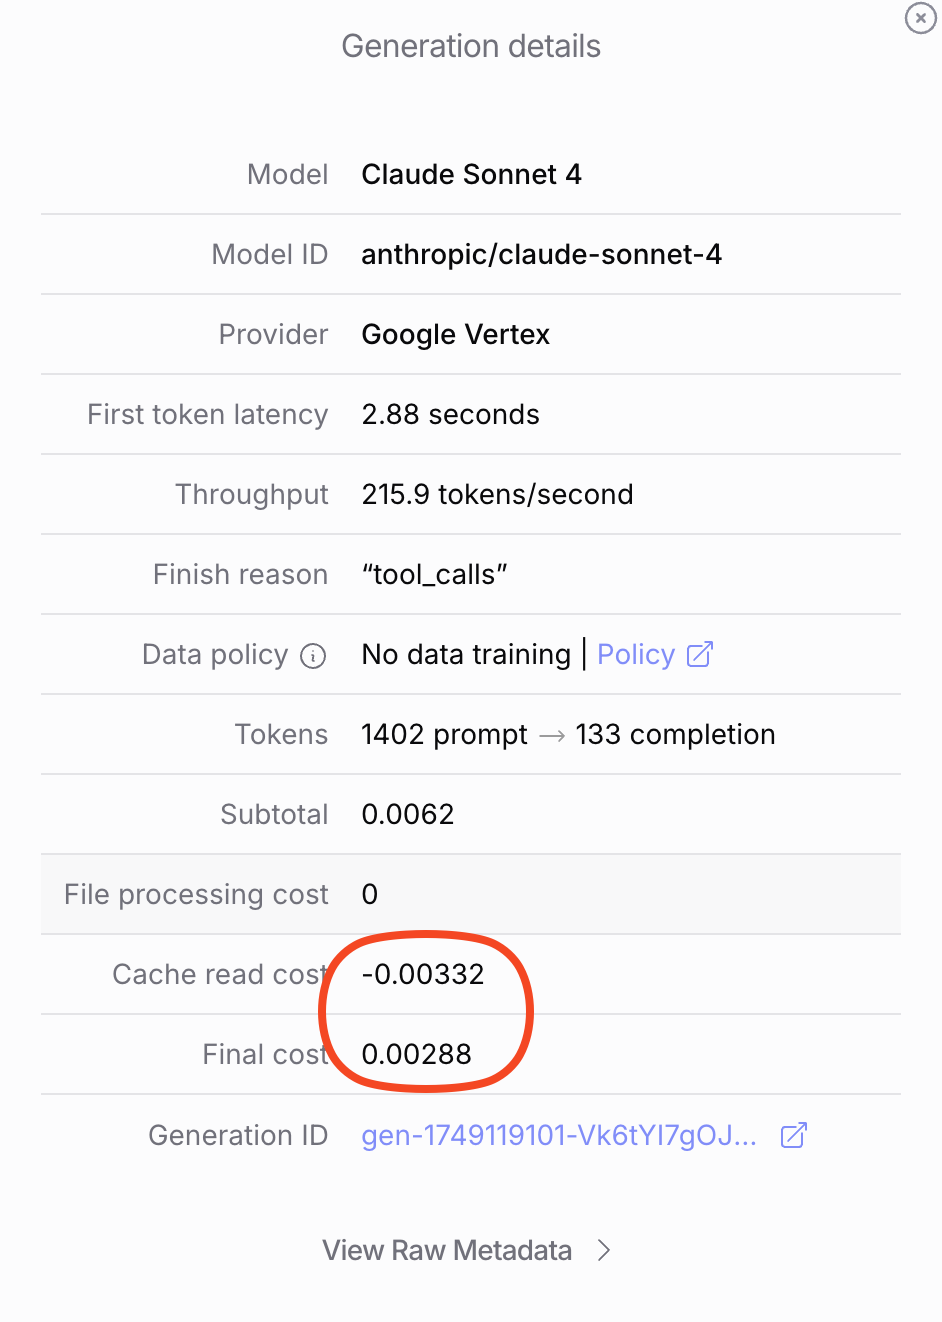Image resolution: width=942 pixels, height=1322 pixels.
Task: Click the Google Vertex provider value
Action: [455, 334]
